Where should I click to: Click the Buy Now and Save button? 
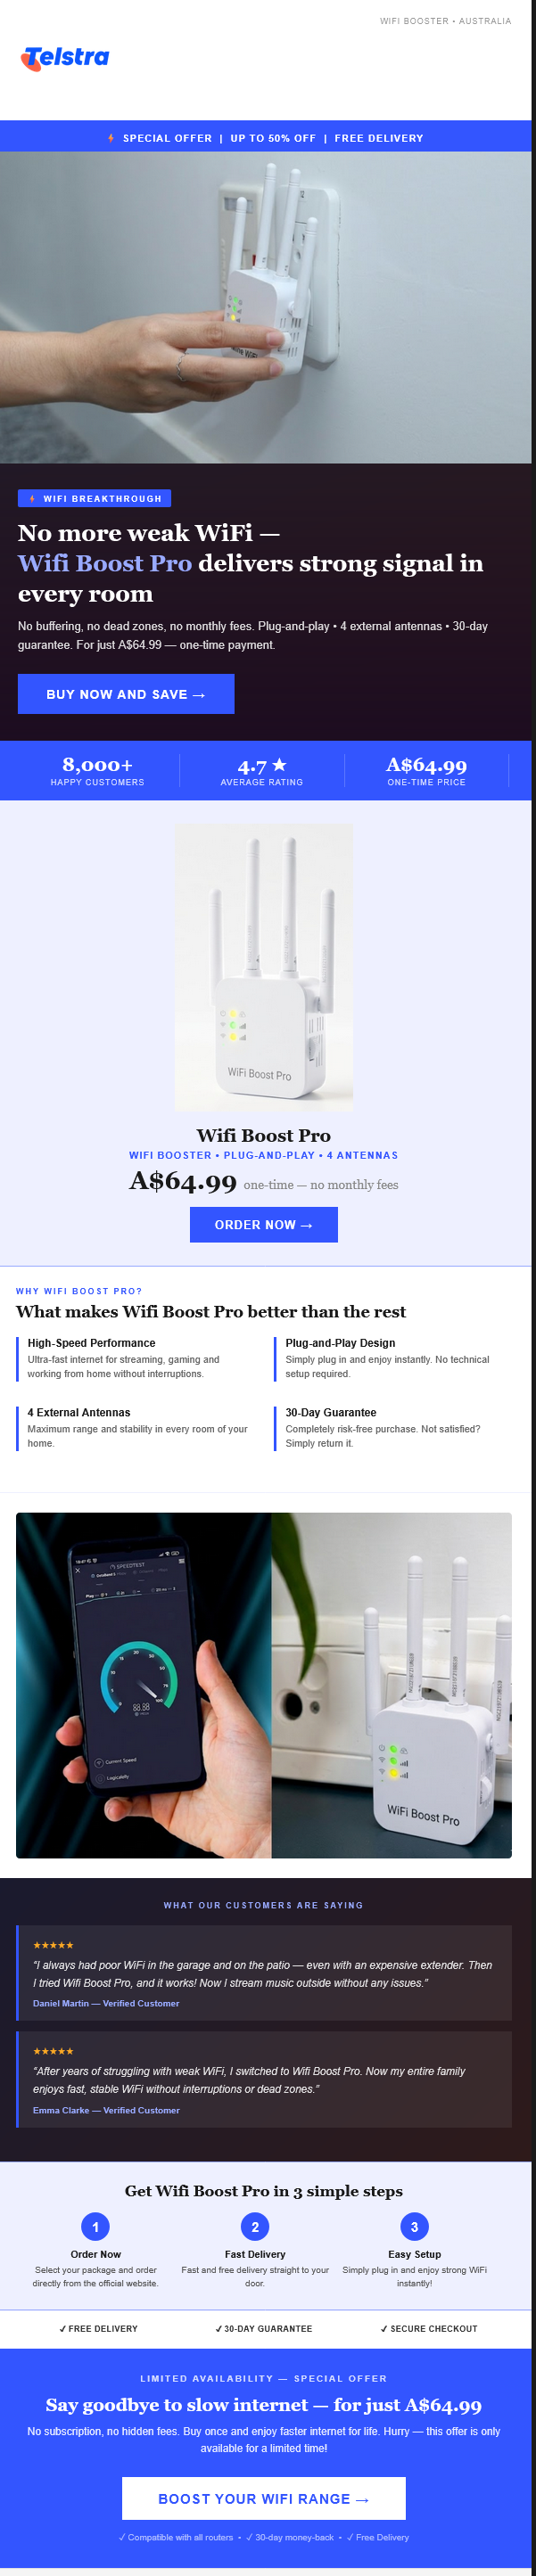coord(126,694)
